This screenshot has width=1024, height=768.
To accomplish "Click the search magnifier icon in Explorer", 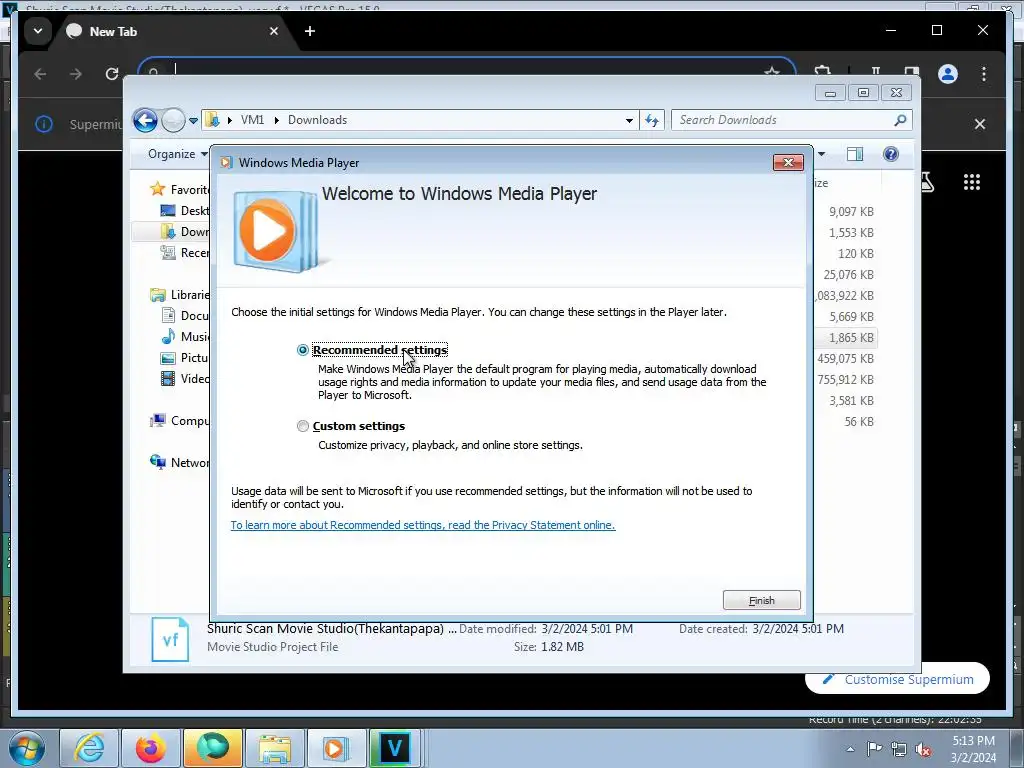I will [901, 120].
